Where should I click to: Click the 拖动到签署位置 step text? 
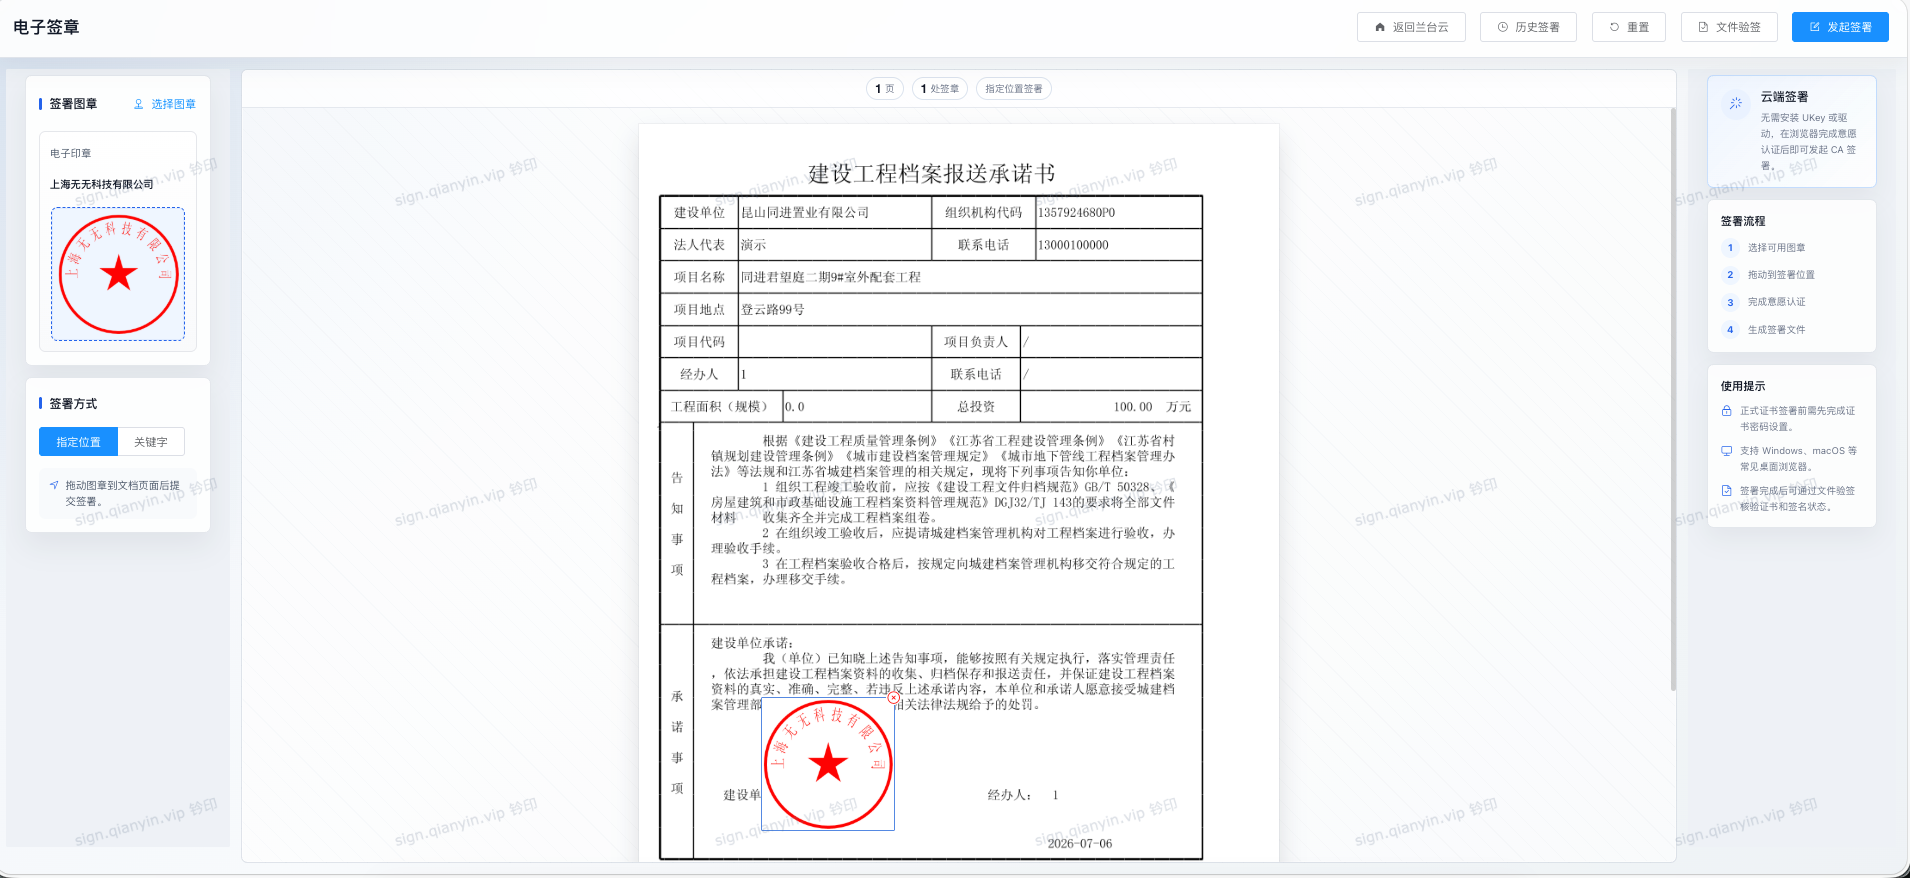click(1781, 275)
